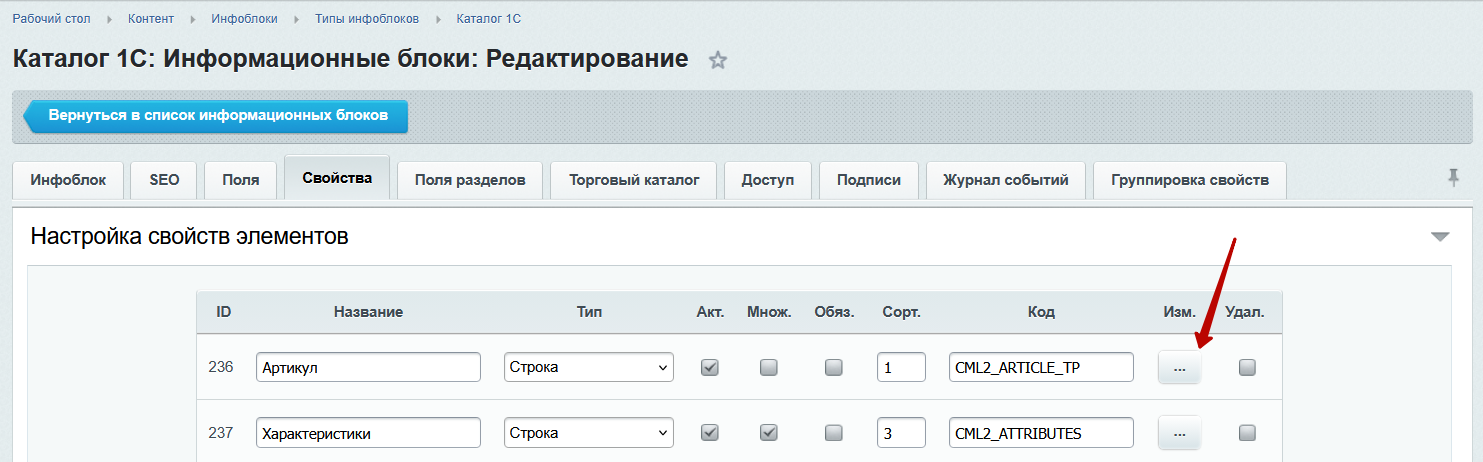Focus sort field with value 3
Image resolution: width=1483 pixels, height=462 pixels.
(x=901, y=433)
